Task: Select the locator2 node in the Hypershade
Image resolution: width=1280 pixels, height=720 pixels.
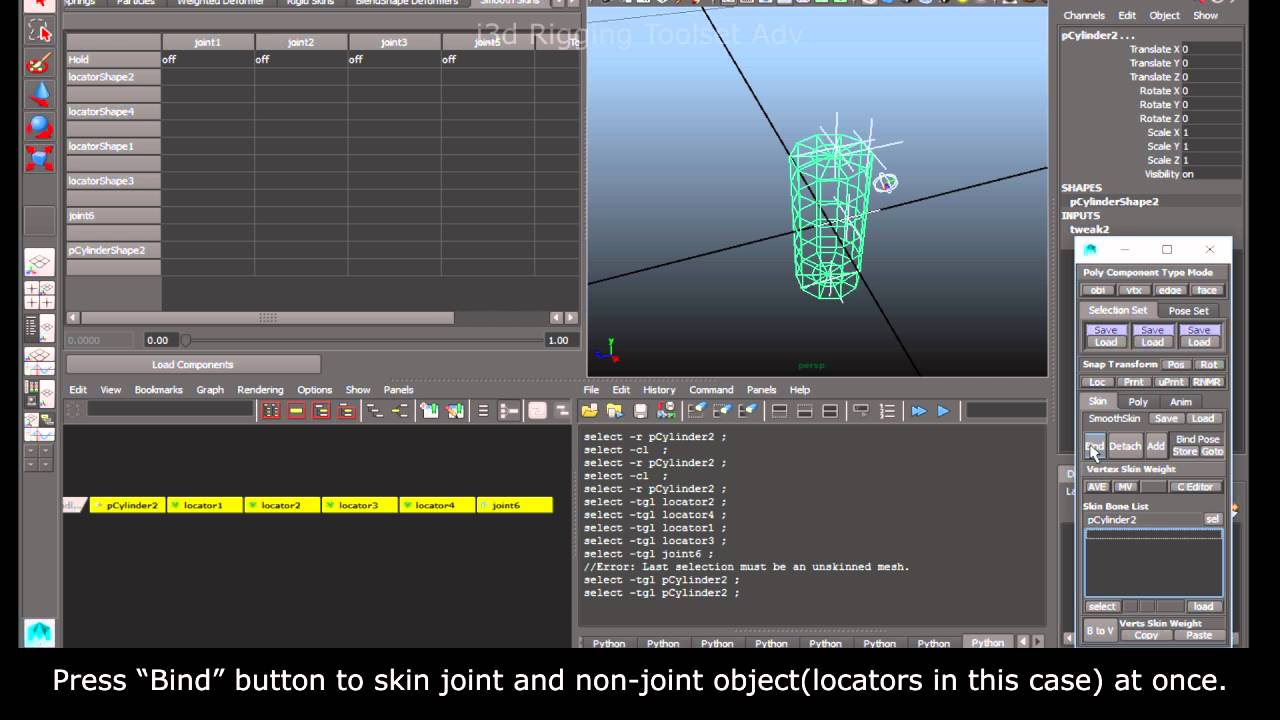Action: coord(281,505)
